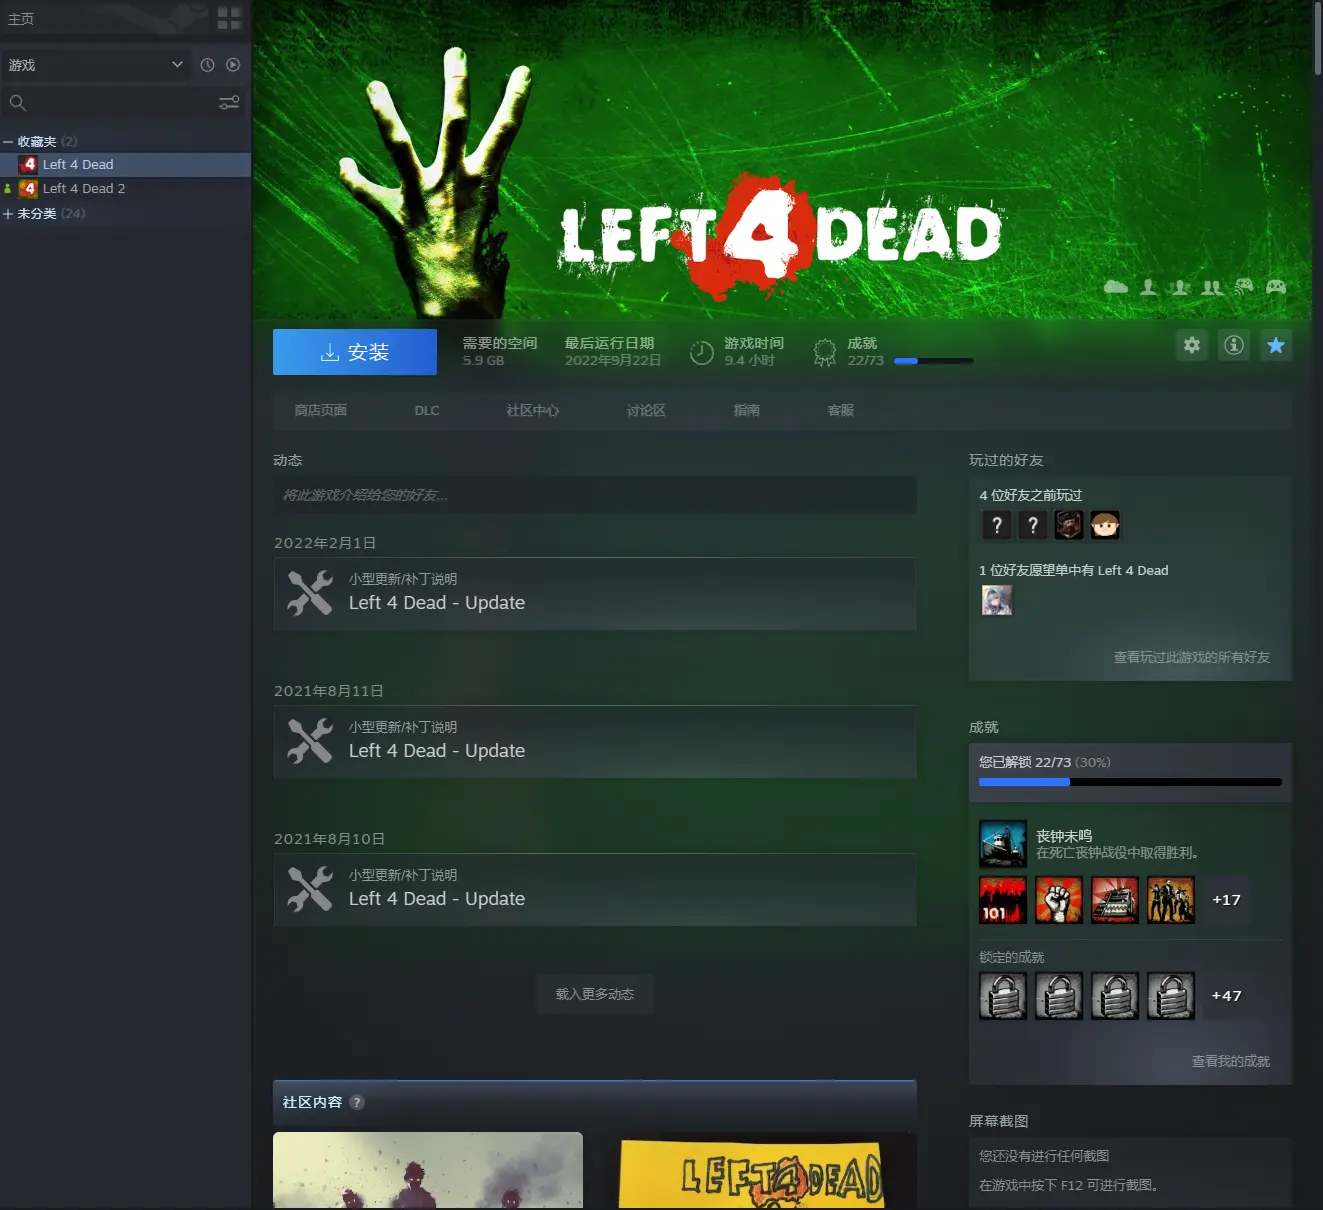Toggle the recent-activity clock sort icon
The width and height of the screenshot is (1323, 1210).
(x=207, y=65)
